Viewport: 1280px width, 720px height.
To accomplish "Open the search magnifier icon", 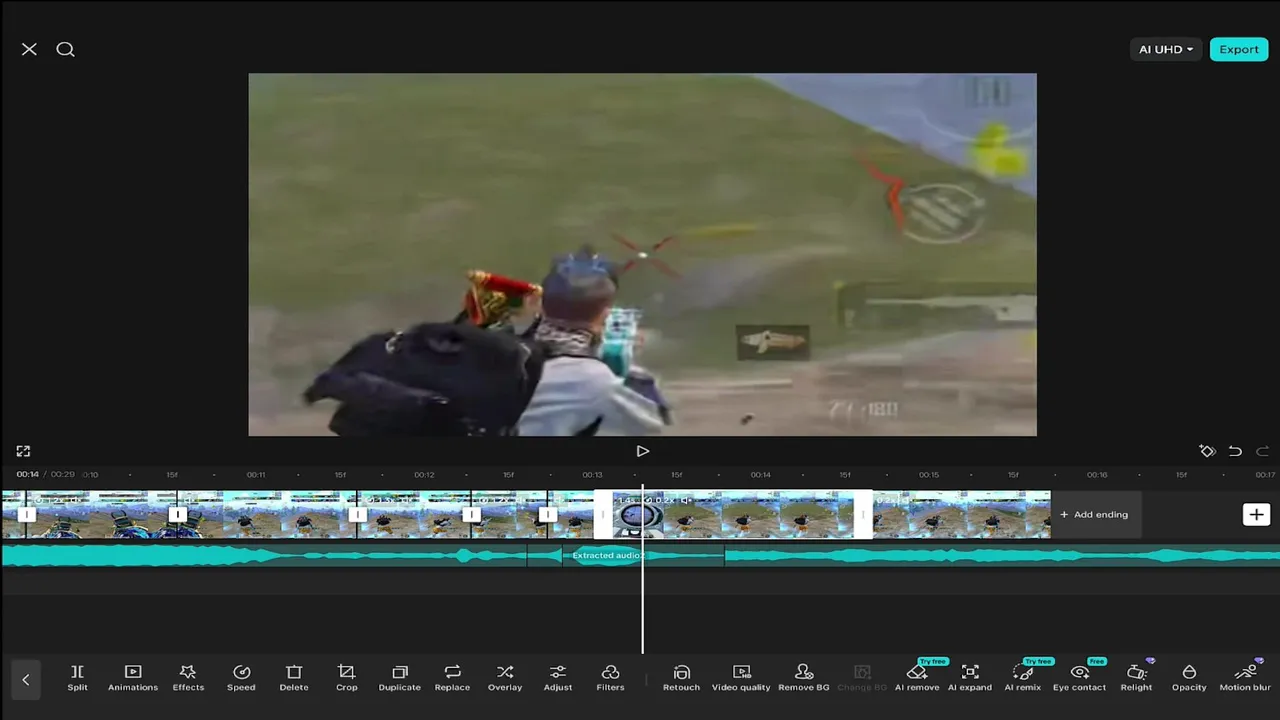I will (x=65, y=49).
